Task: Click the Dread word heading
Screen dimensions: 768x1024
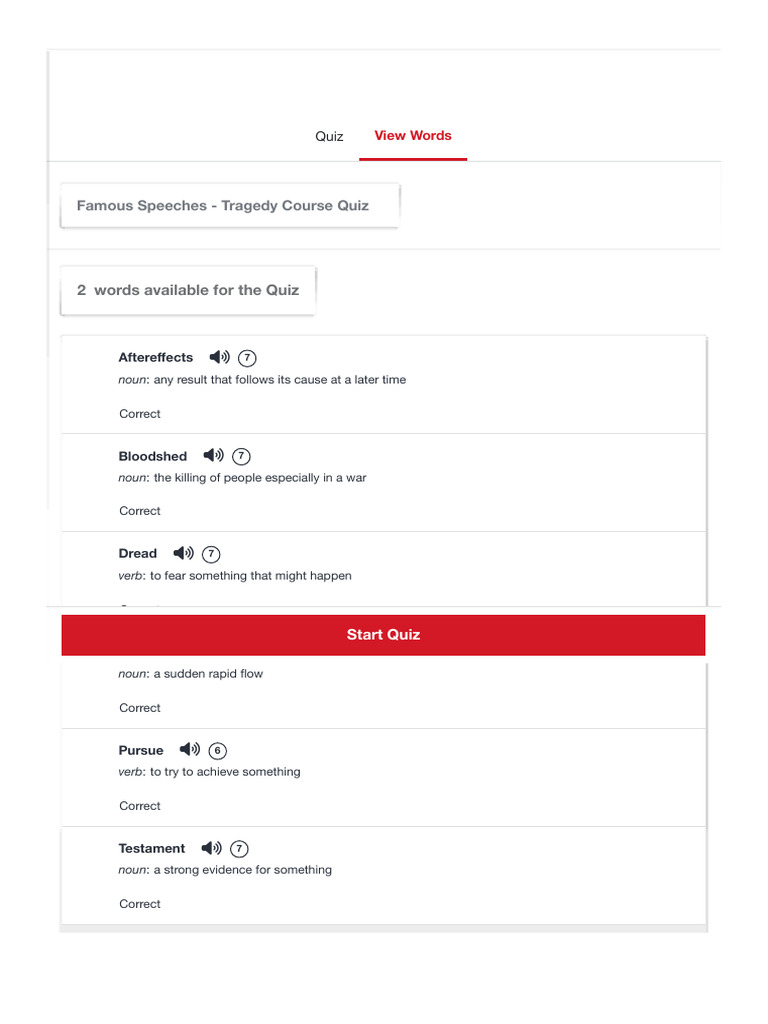Action: tap(138, 553)
